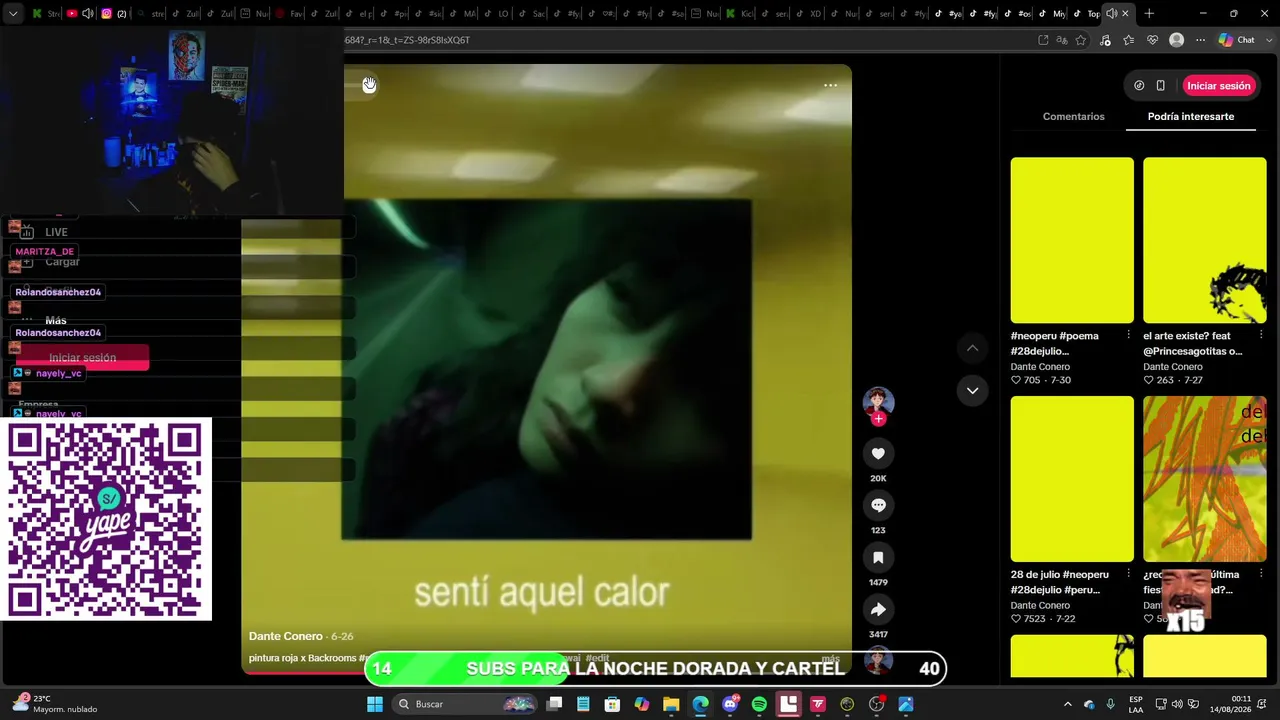This screenshot has height=720, width=1280.
Task: Open the 'el arte existe?' video thumbnail
Action: coord(1205,240)
